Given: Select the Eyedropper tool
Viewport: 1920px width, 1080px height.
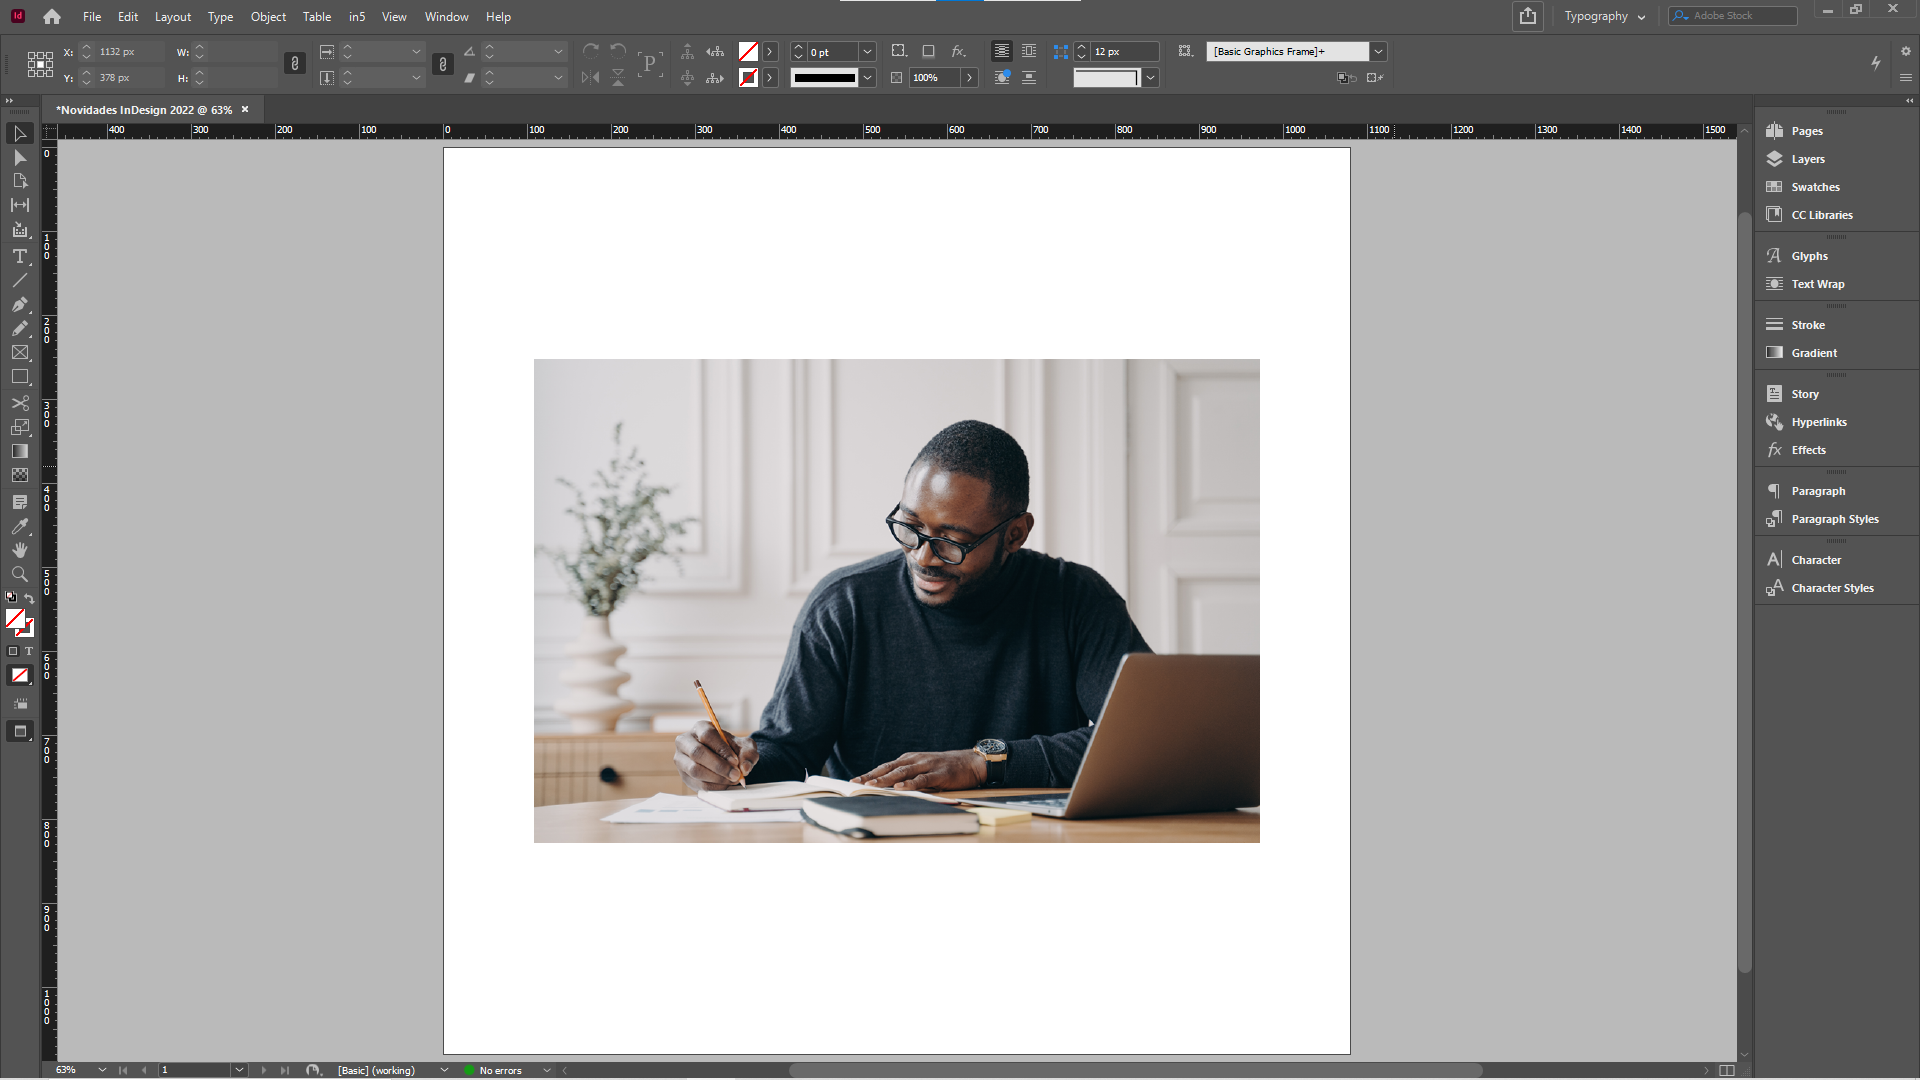Looking at the screenshot, I should 19,526.
